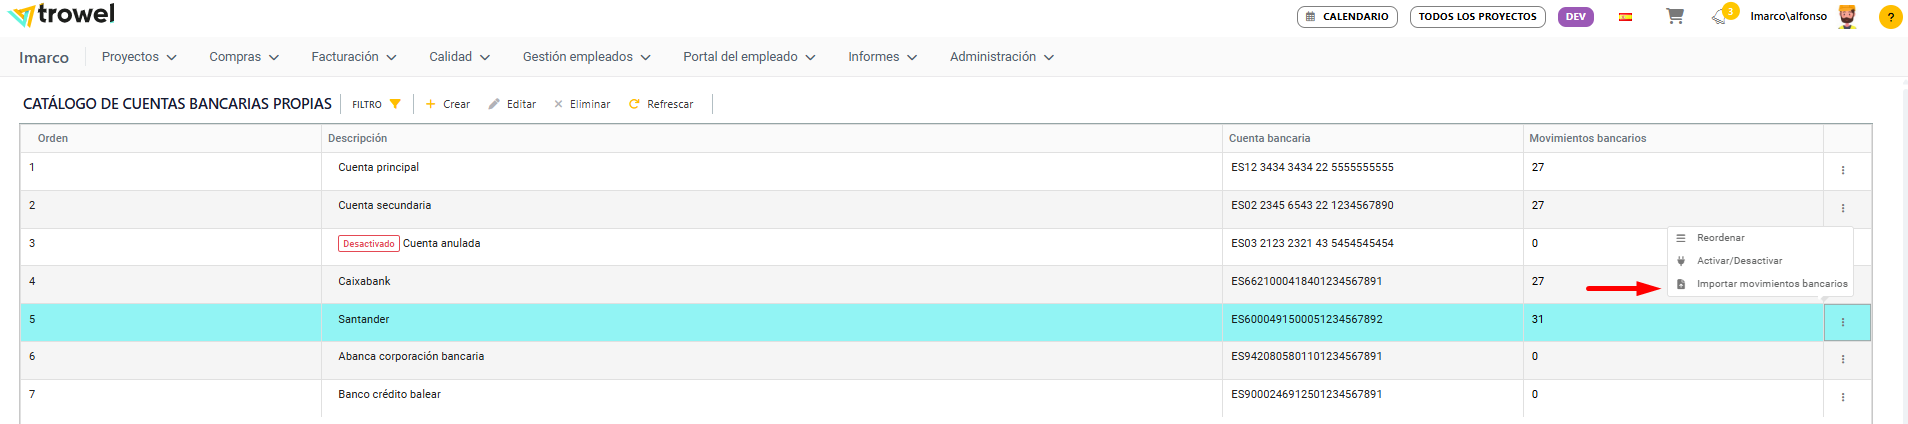The height and width of the screenshot is (424, 1908).
Task: Select the Caixabank account row
Action: point(364,282)
